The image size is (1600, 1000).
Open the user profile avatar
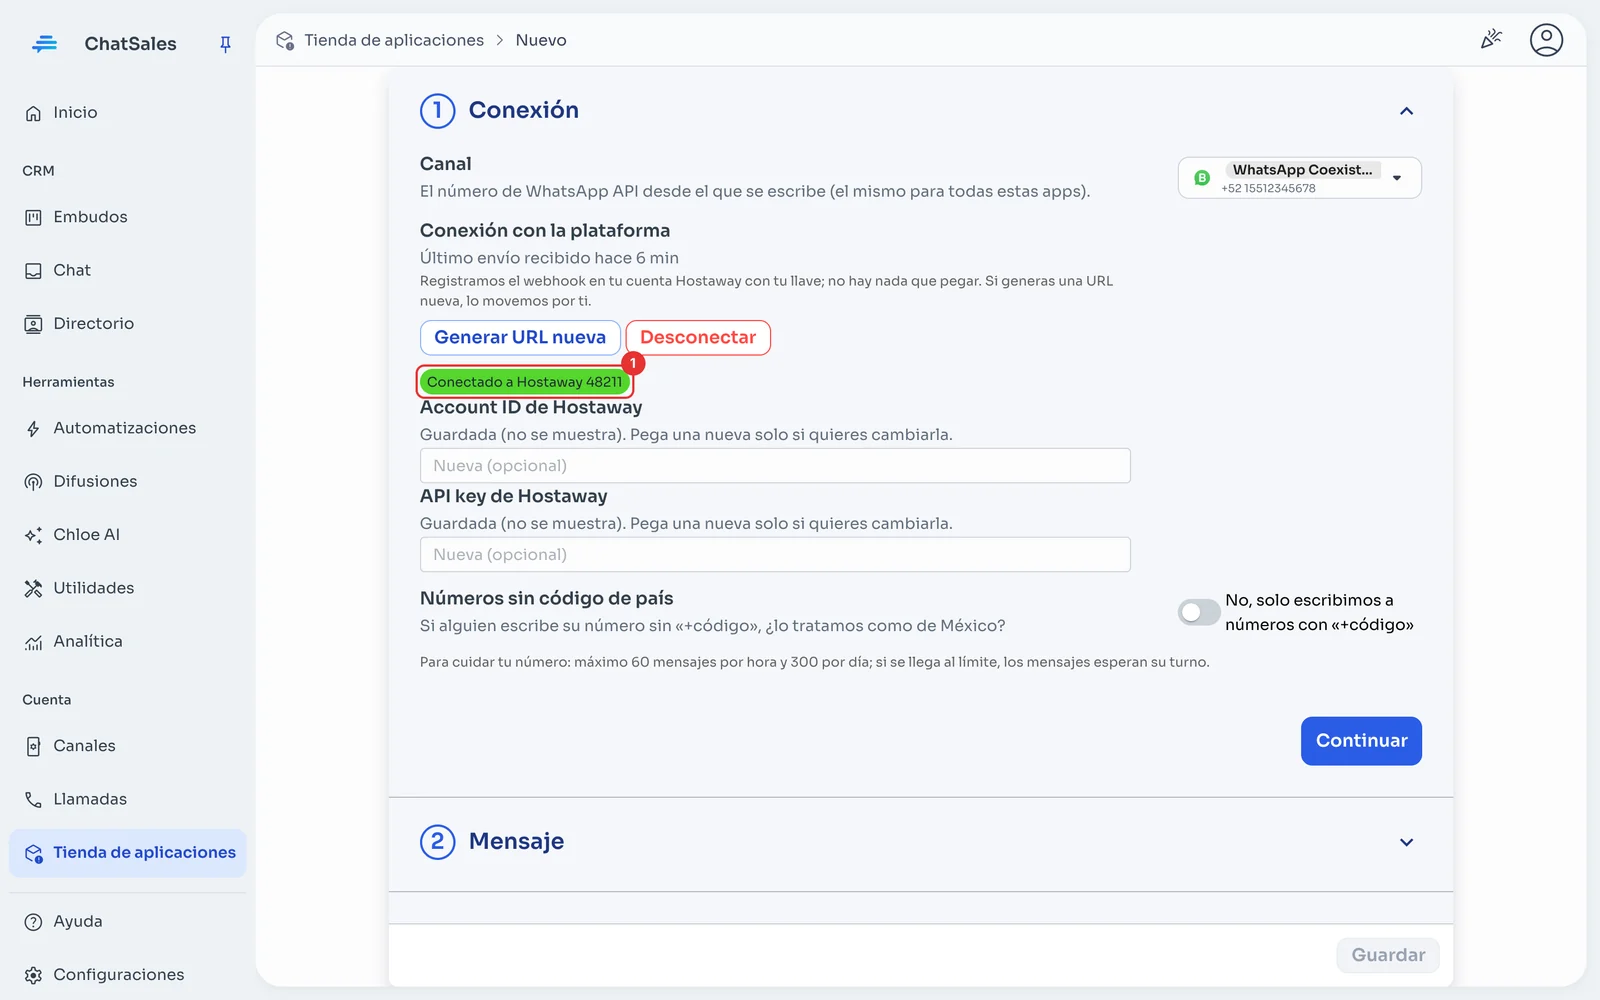pyautogui.click(x=1546, y=40)
